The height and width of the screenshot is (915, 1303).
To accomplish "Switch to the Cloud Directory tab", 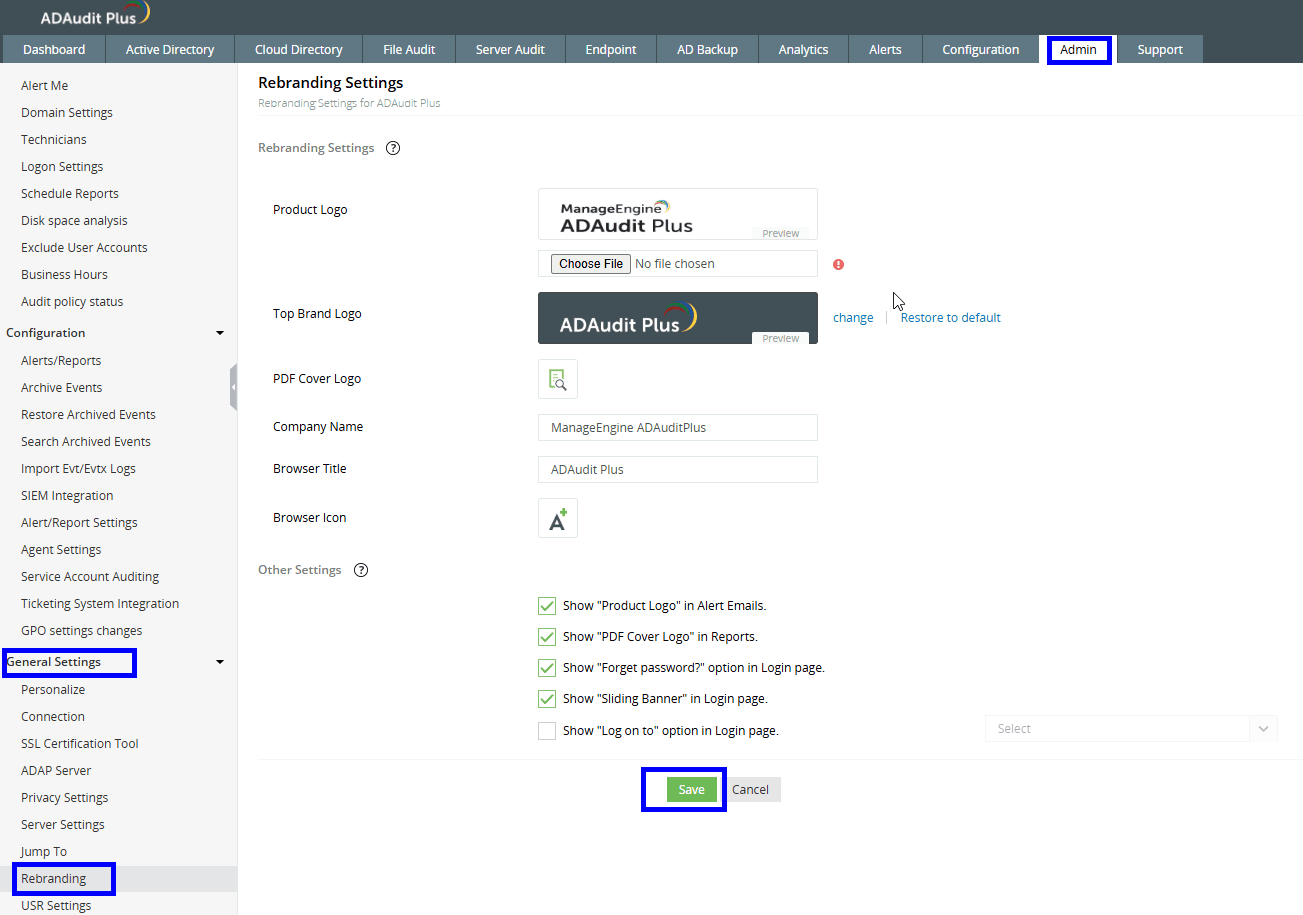I will click(x=299, y=49).
